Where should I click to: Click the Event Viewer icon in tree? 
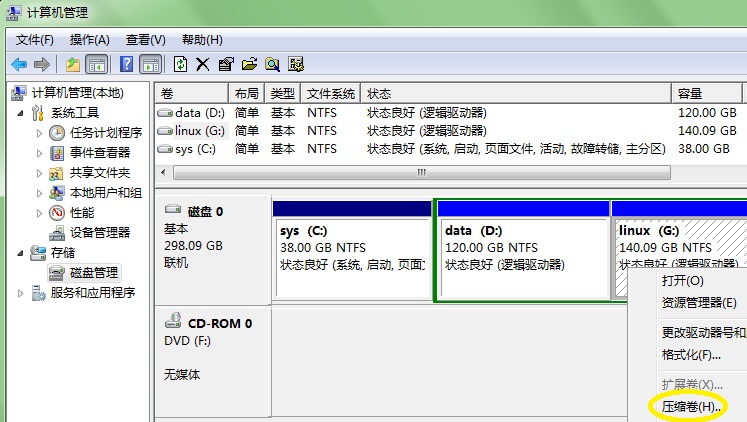coord(57,153)
